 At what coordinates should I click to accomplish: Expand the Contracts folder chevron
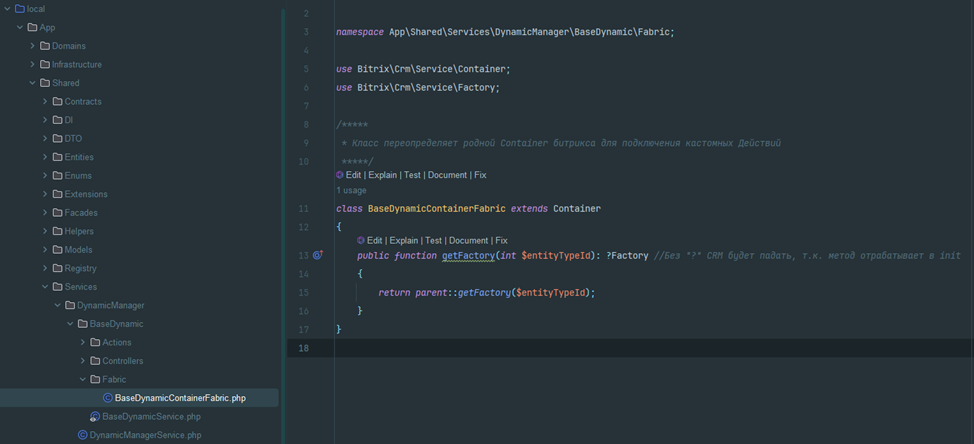click(x=45, y=101)
